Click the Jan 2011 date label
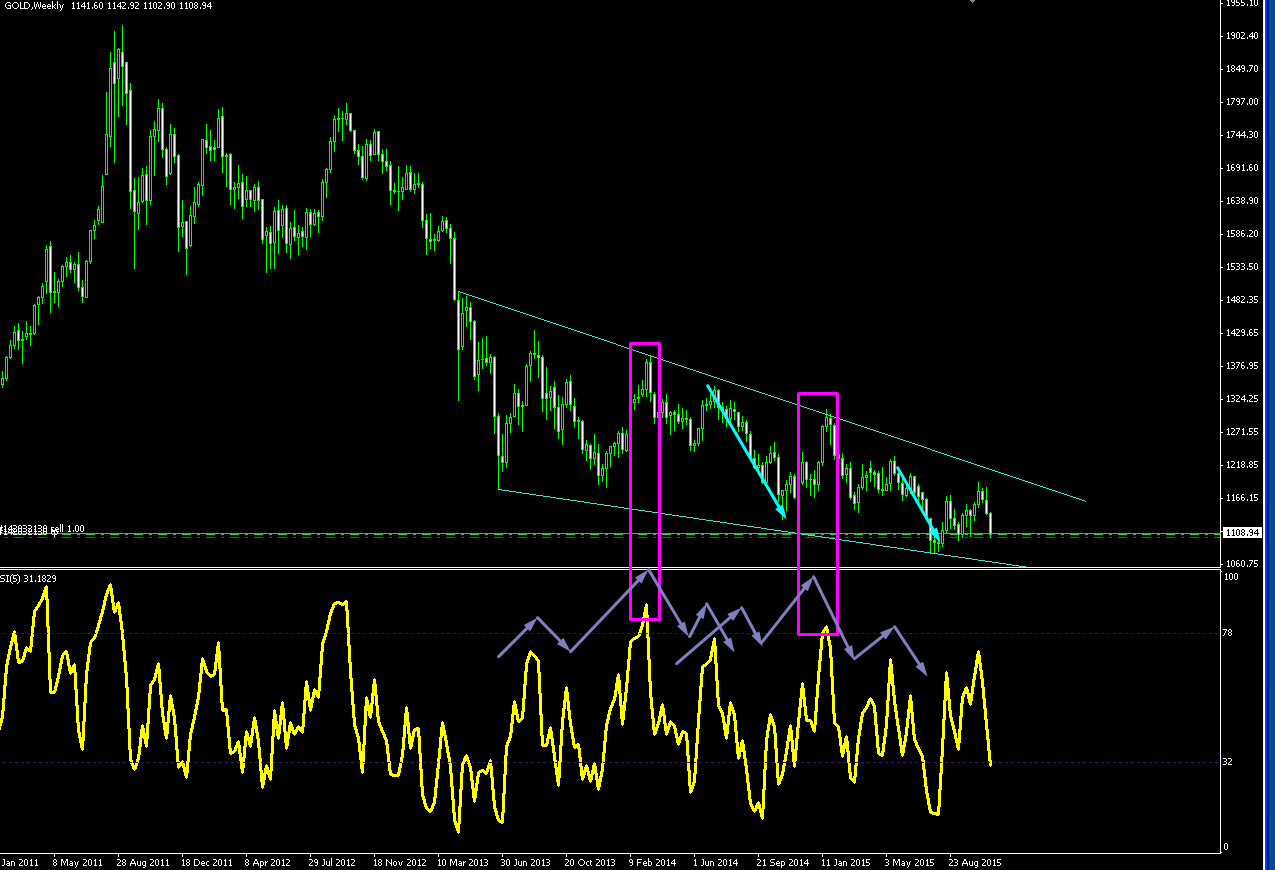1275x870 pixels. pos(20,861)
